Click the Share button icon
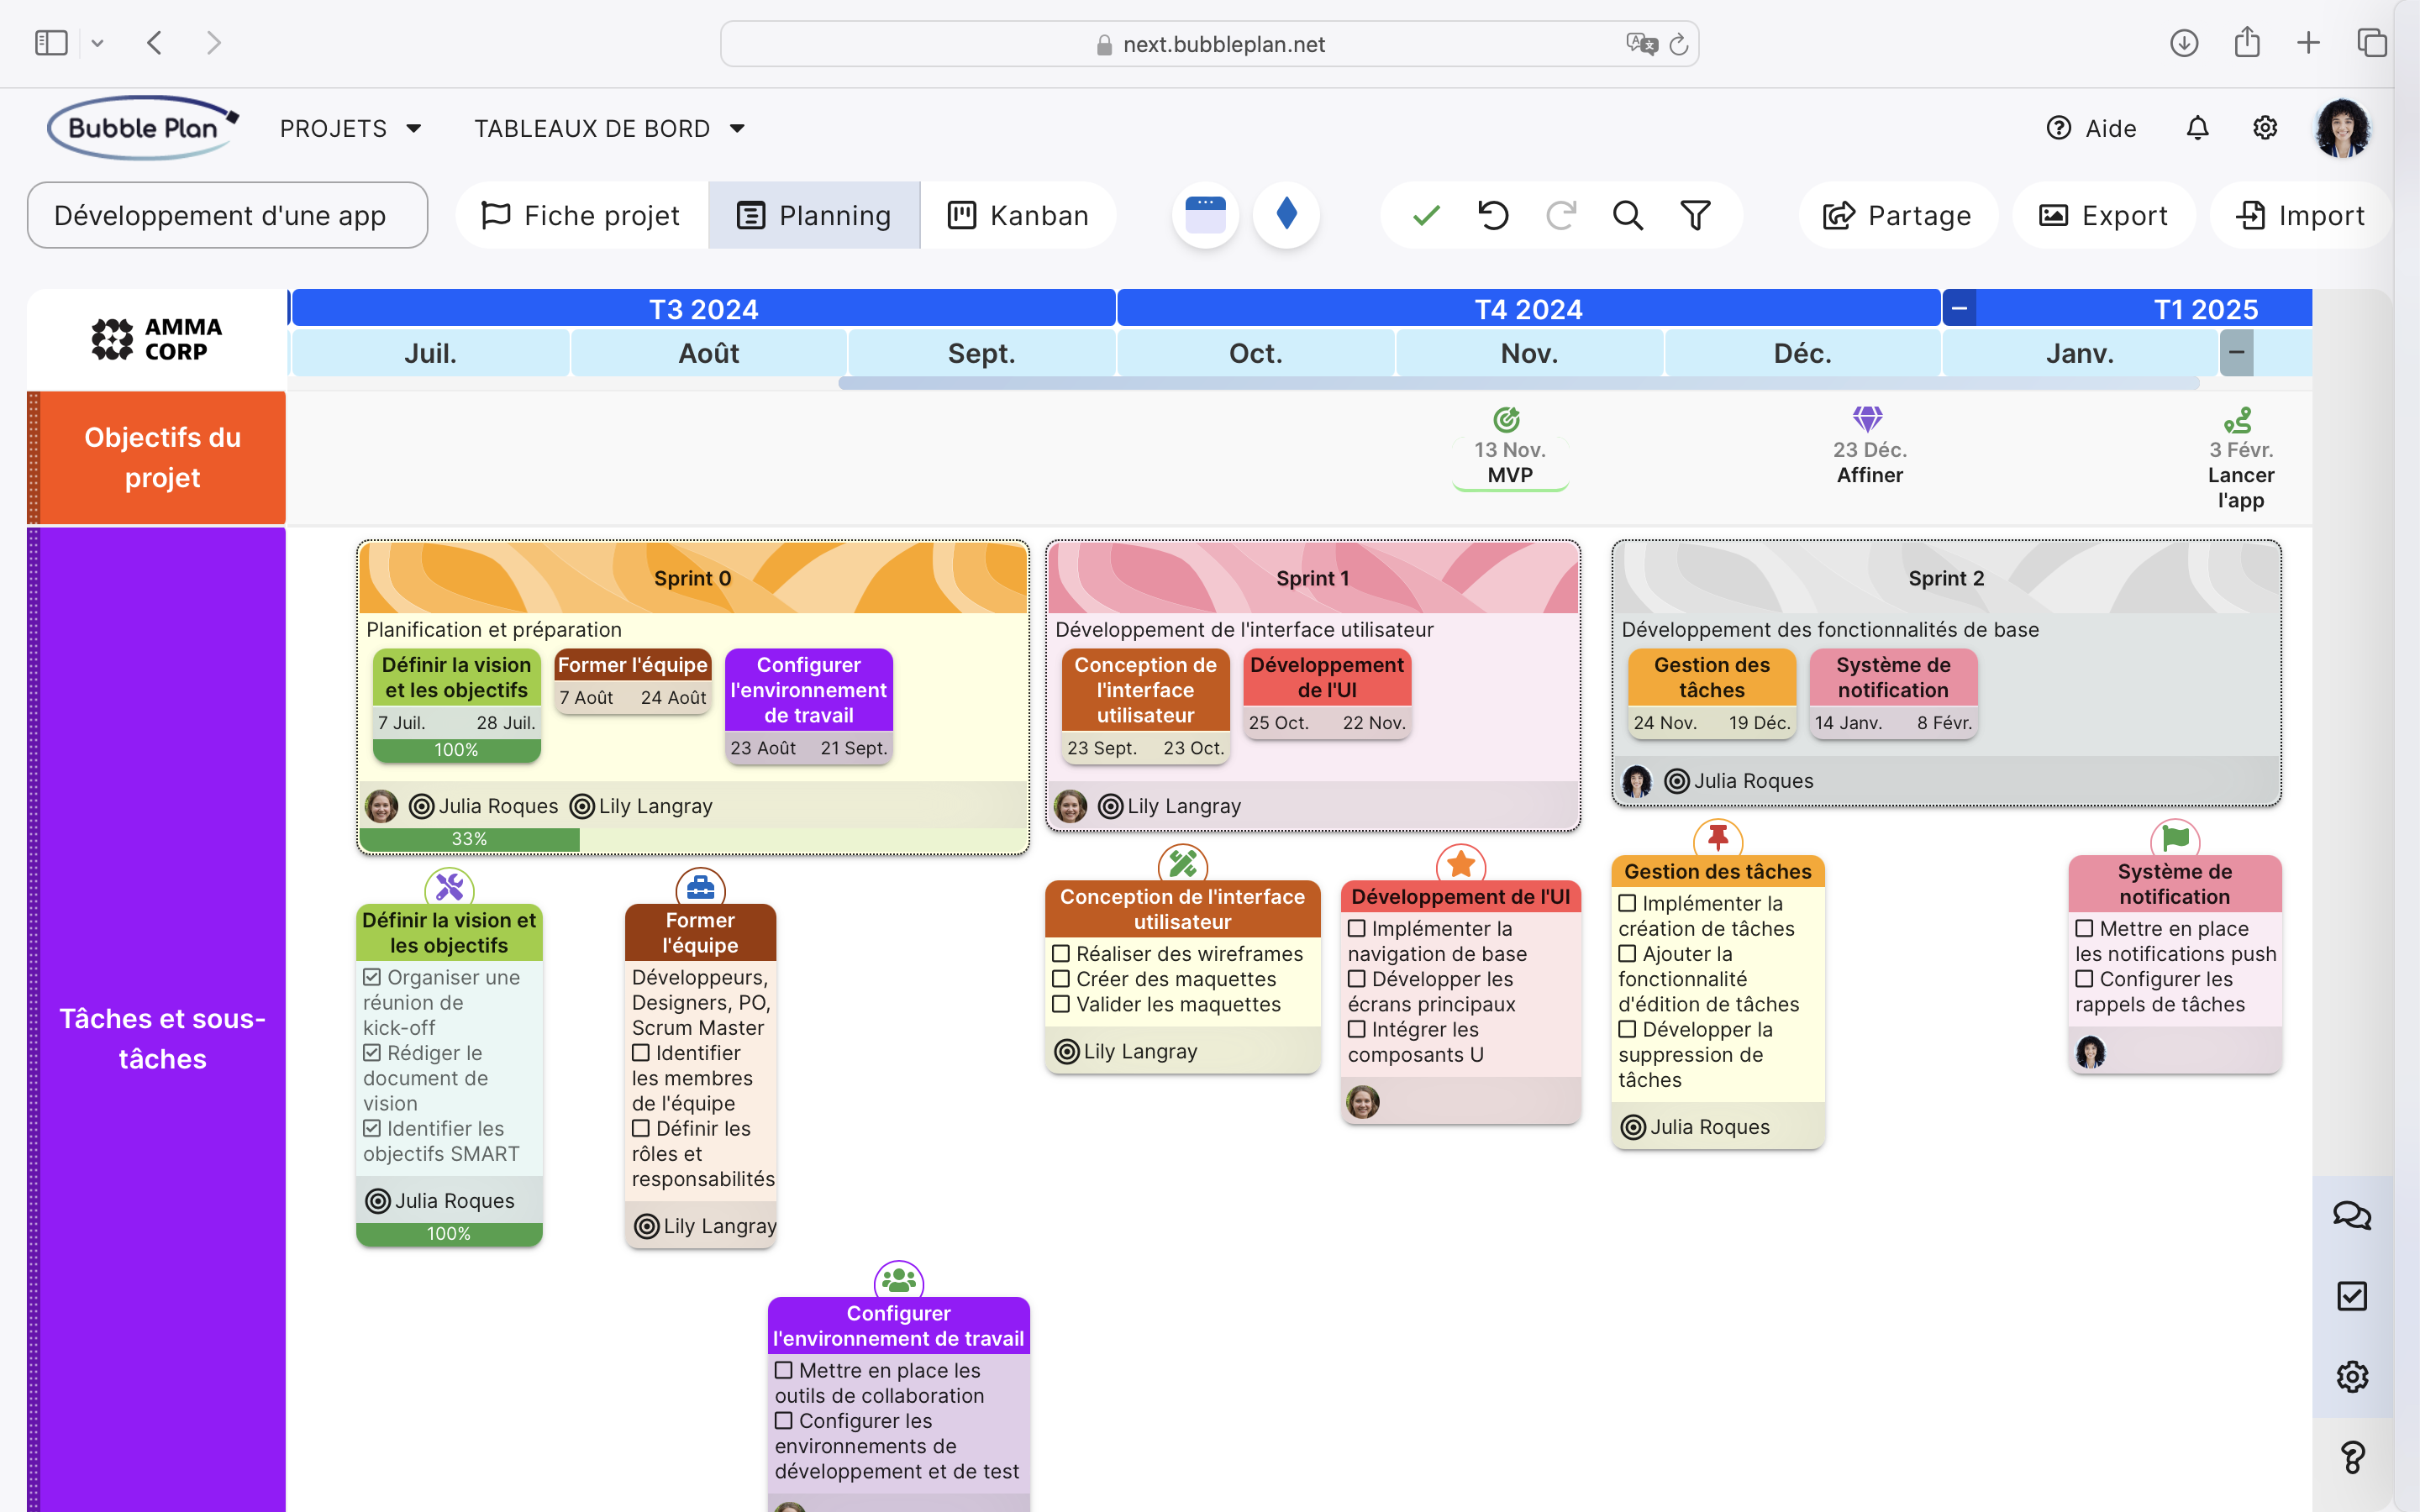 (1838, 214)
